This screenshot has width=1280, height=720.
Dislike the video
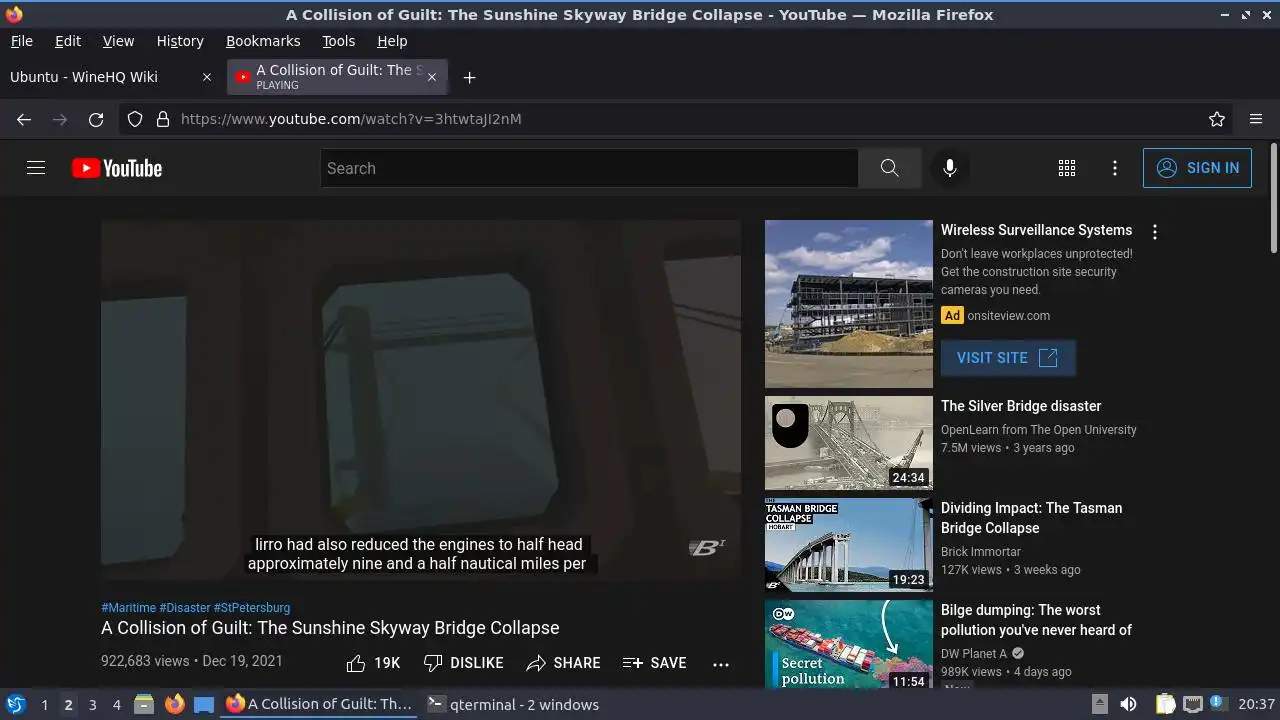(463, 663)
